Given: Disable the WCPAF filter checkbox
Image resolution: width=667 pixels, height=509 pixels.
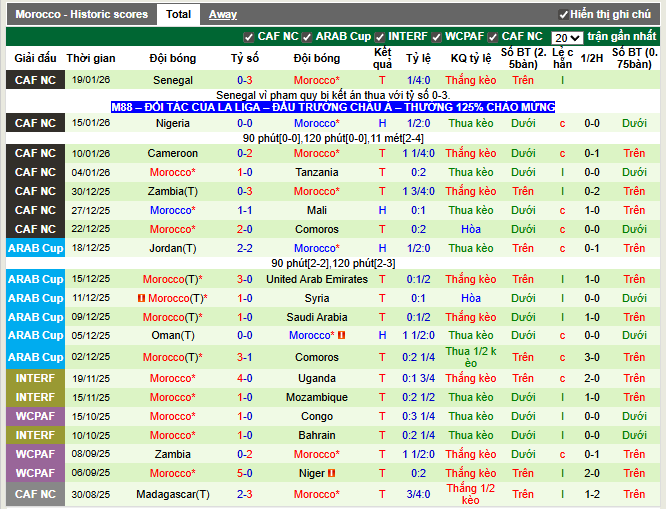Looking at the screenshot, I should [x=436, y=36].
